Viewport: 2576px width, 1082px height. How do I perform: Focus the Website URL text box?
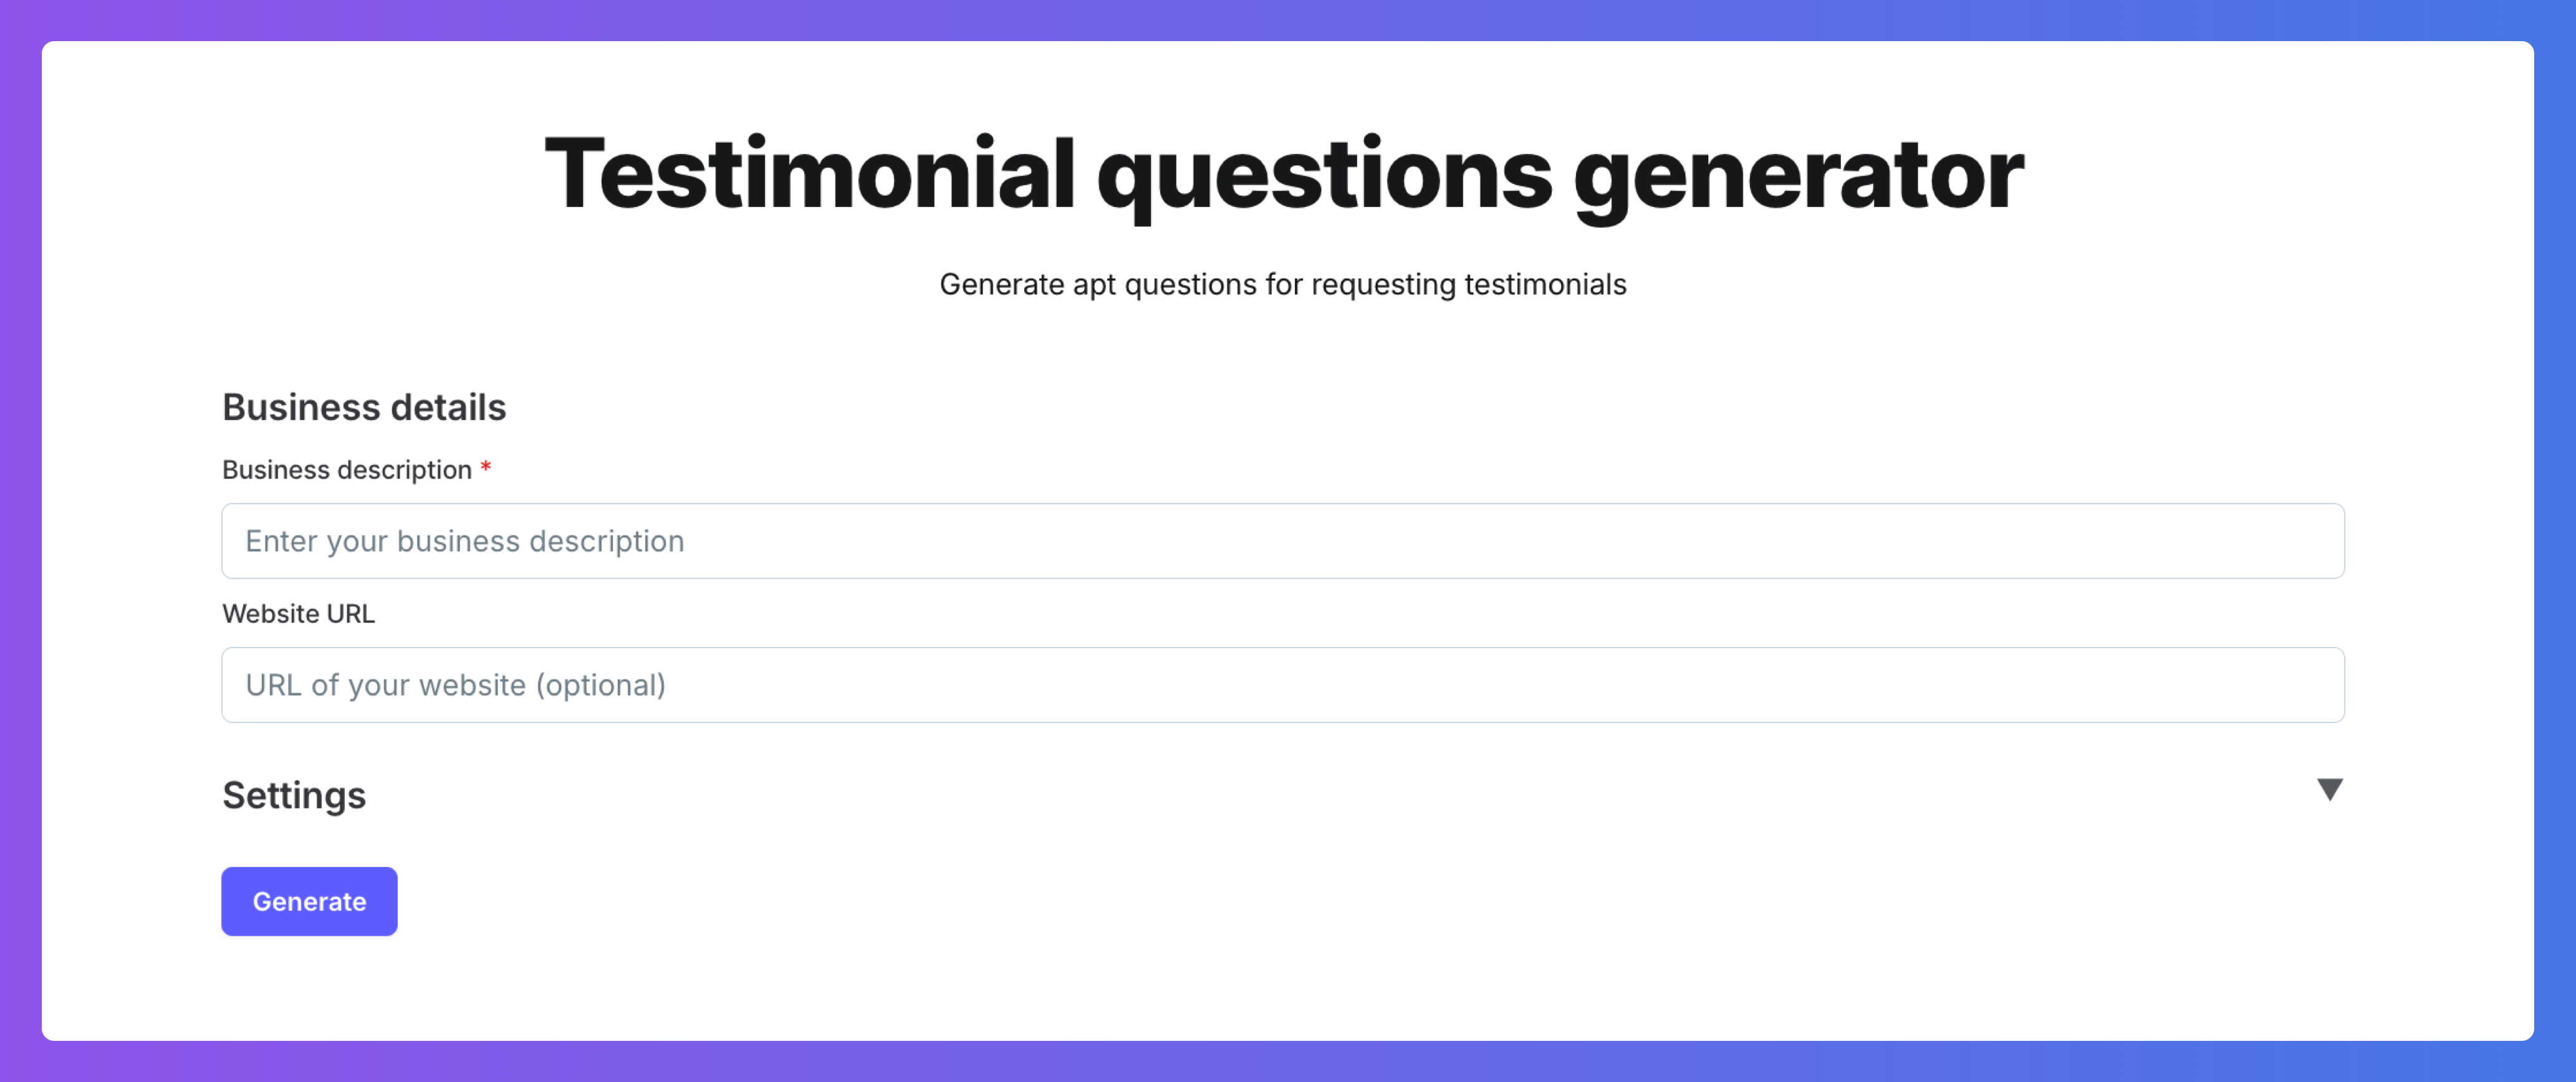pos(1282,685)
